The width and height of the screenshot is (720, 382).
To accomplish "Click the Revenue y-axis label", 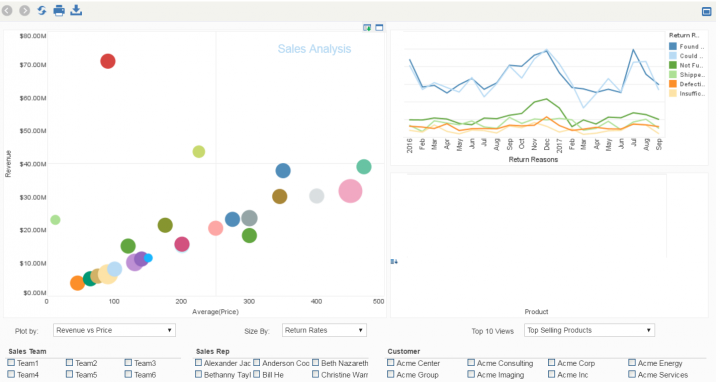I will tap(8, 164).
